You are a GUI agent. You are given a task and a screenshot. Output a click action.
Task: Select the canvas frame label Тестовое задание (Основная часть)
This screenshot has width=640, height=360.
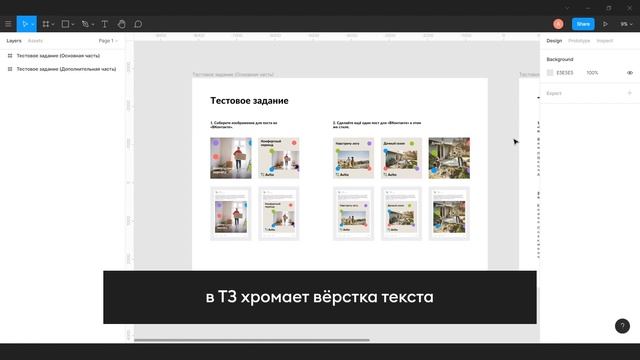click(233, 75)
